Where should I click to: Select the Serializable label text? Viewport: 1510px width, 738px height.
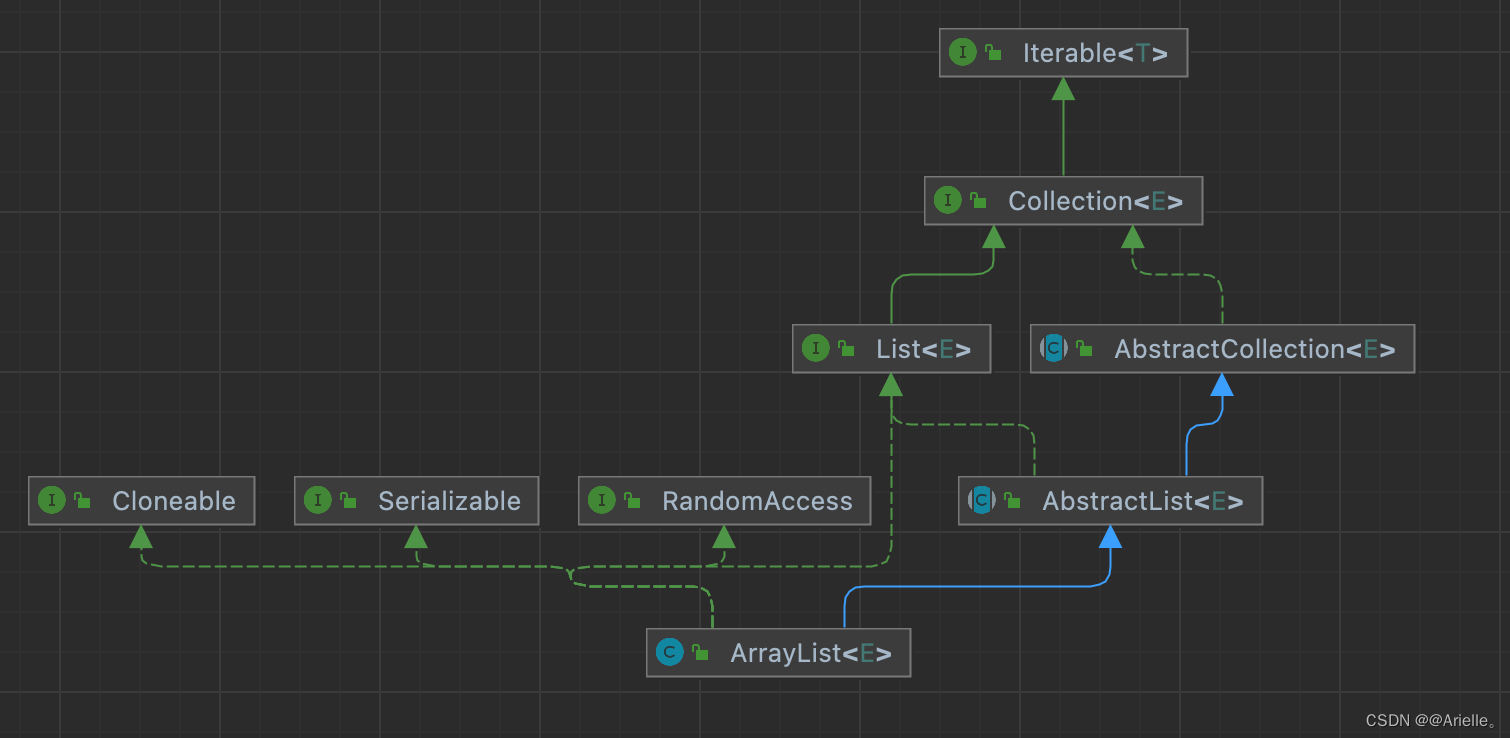[449, 501]
